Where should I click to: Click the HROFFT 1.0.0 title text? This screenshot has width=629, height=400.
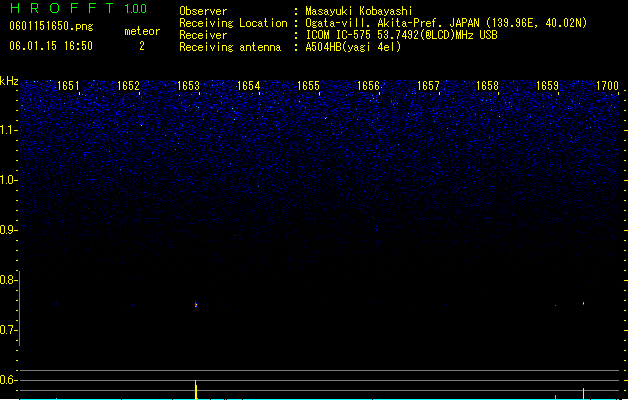pos(79,8)
